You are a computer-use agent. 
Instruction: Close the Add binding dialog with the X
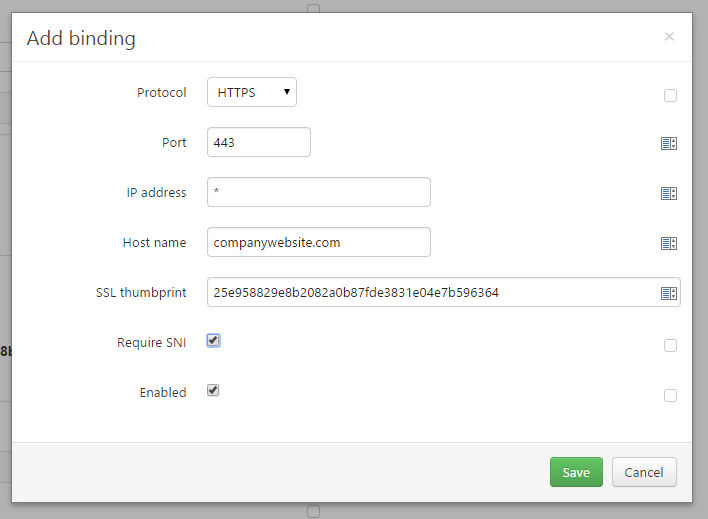point(669,37)
